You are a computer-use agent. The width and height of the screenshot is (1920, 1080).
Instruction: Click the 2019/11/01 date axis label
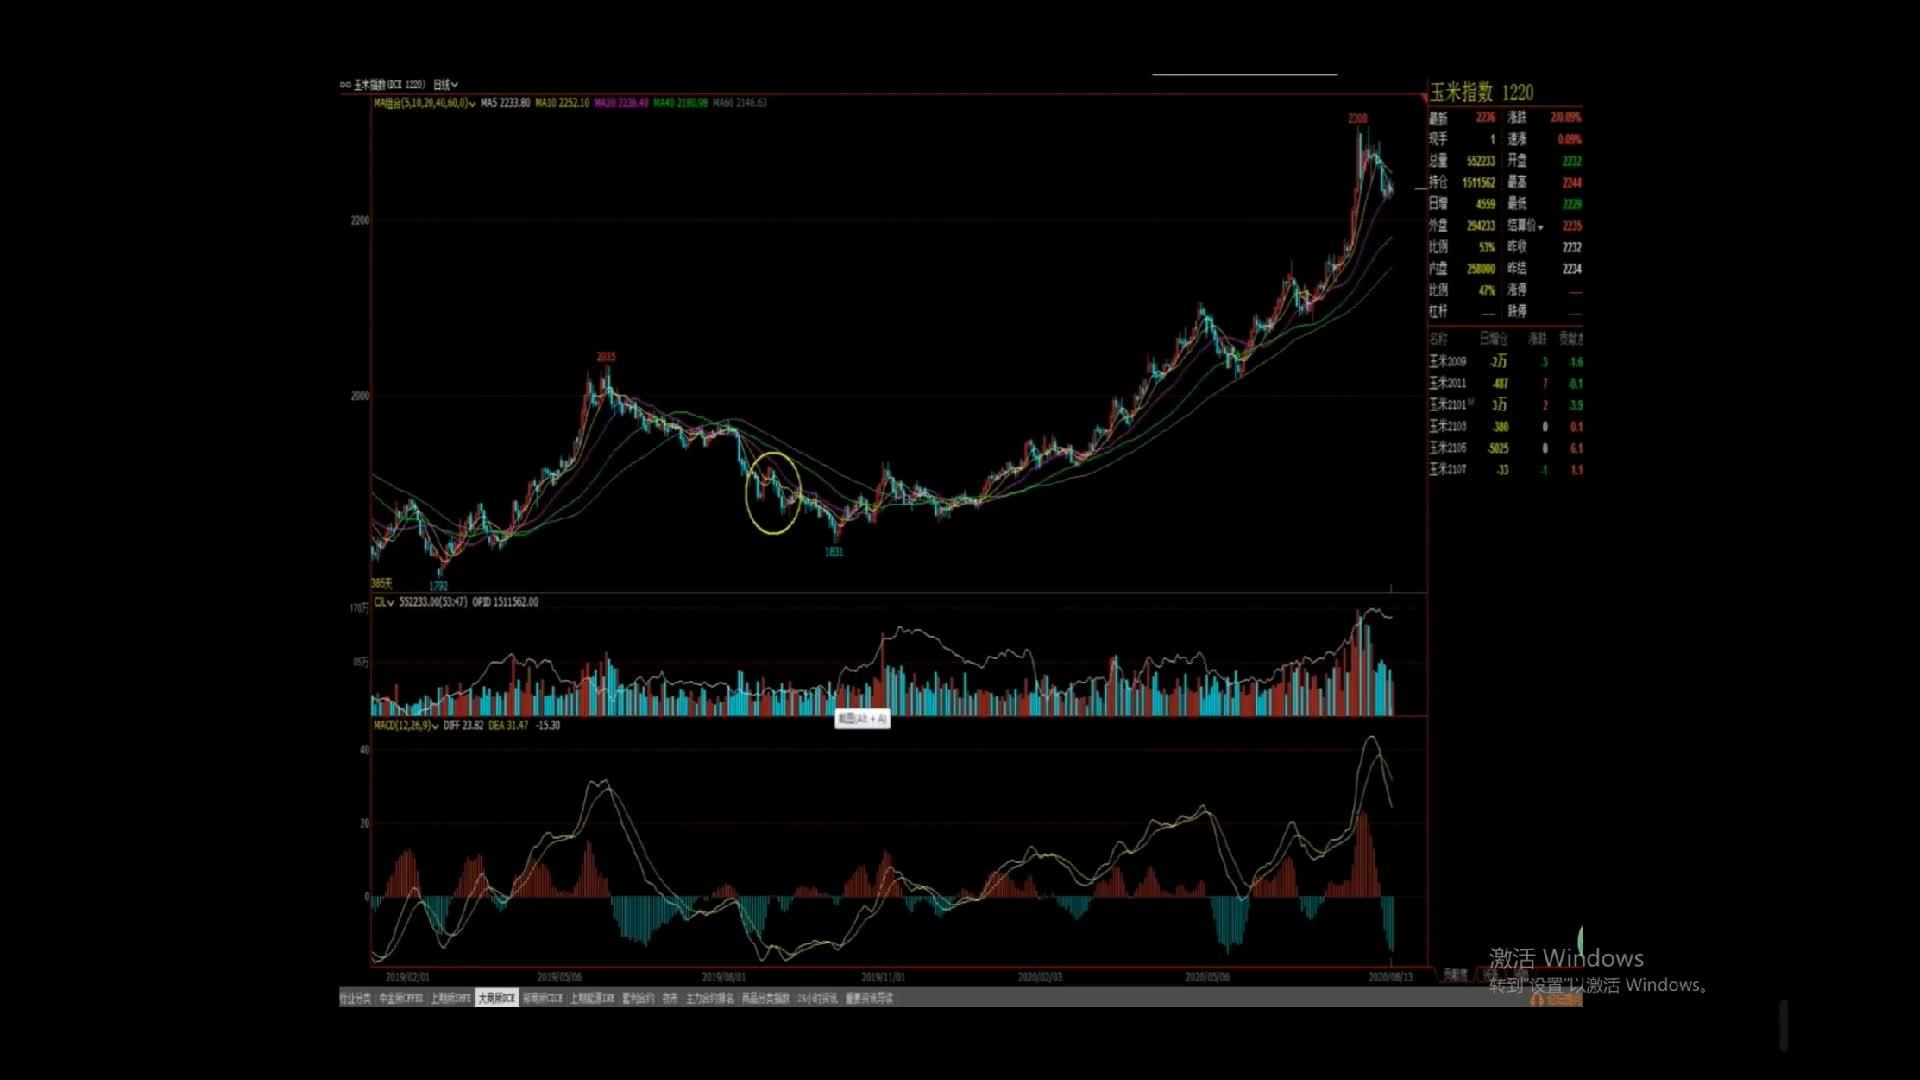pyautogui.click(x=883, y=977)
